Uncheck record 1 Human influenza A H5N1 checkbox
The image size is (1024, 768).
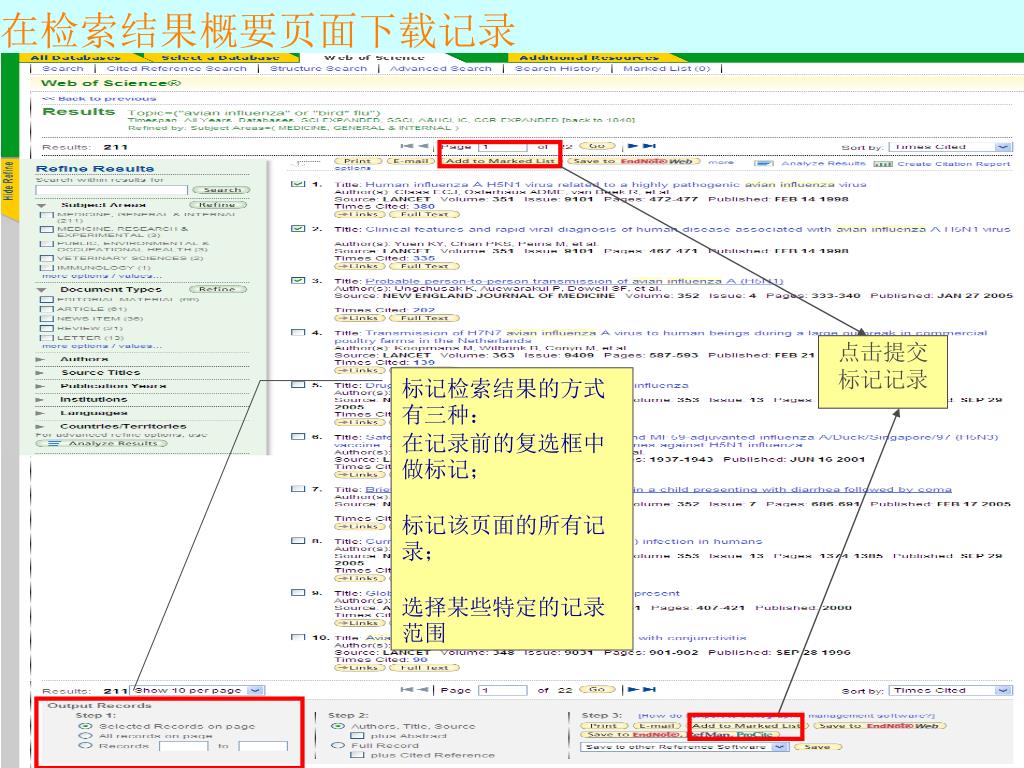coord(298,184)
